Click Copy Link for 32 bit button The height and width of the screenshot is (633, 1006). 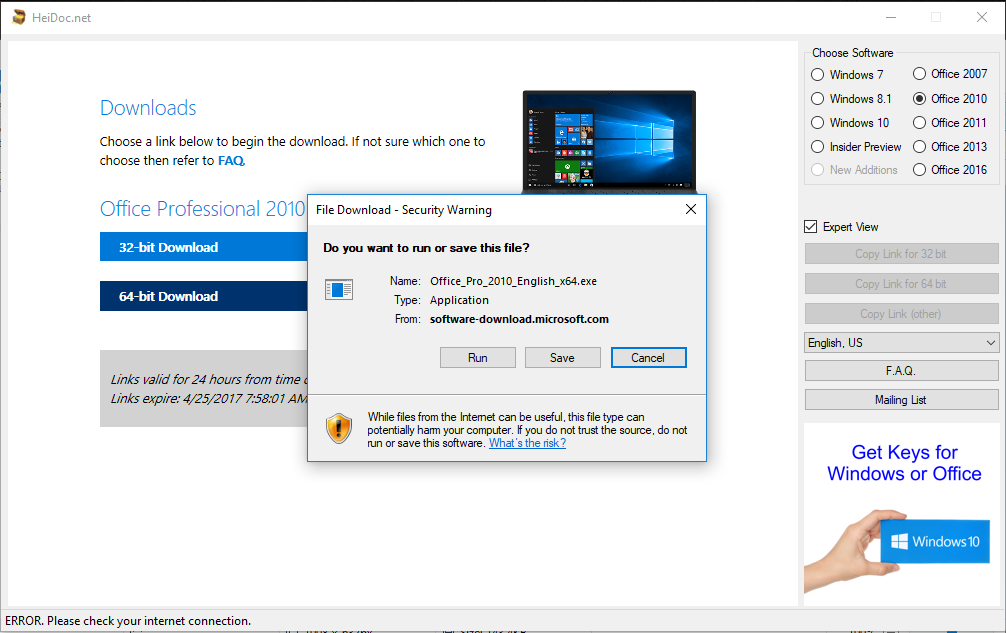pos(901,254)
